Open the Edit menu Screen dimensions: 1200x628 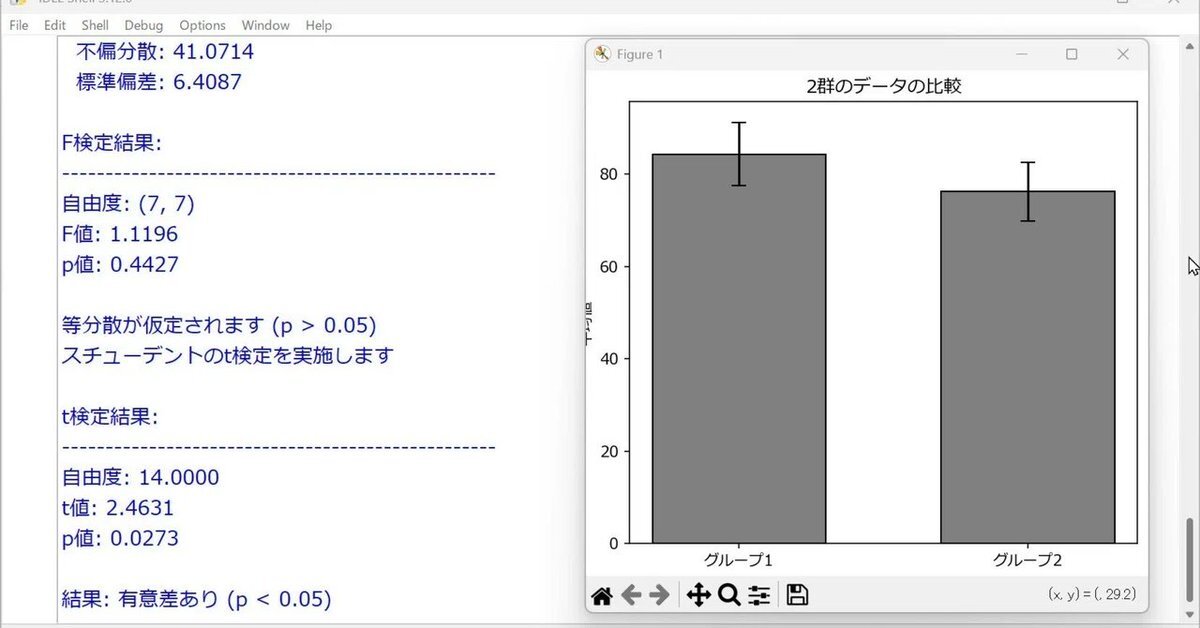(x=55, y=25)
